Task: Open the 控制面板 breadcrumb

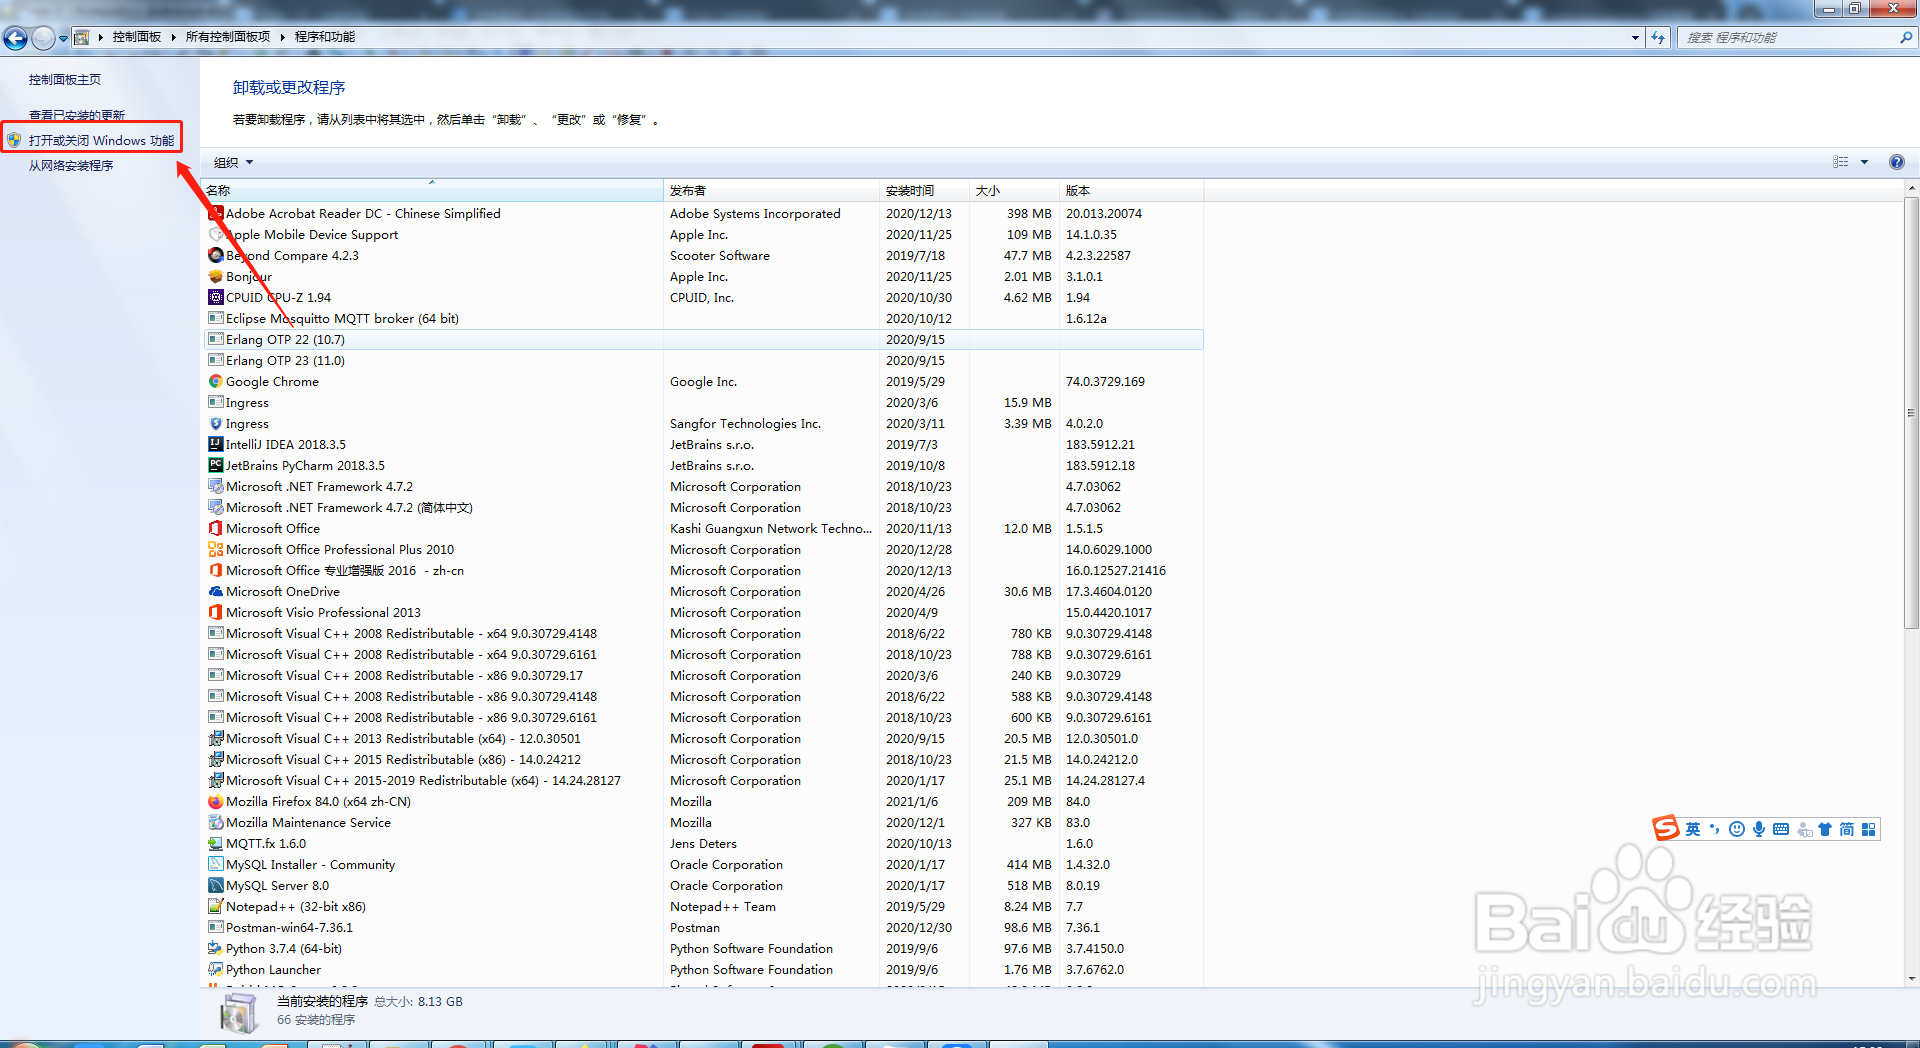Action: [137, 37]
